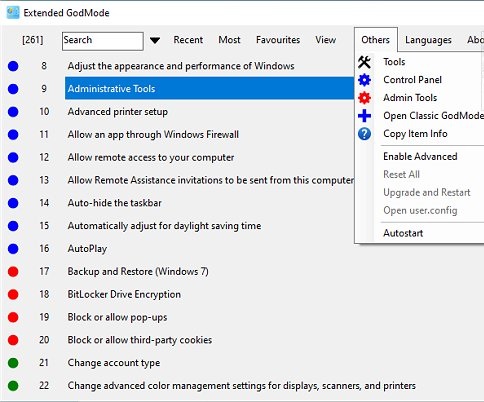Open the Languages menu
Viewport: 484px width, 402px height.
[428, 40]
